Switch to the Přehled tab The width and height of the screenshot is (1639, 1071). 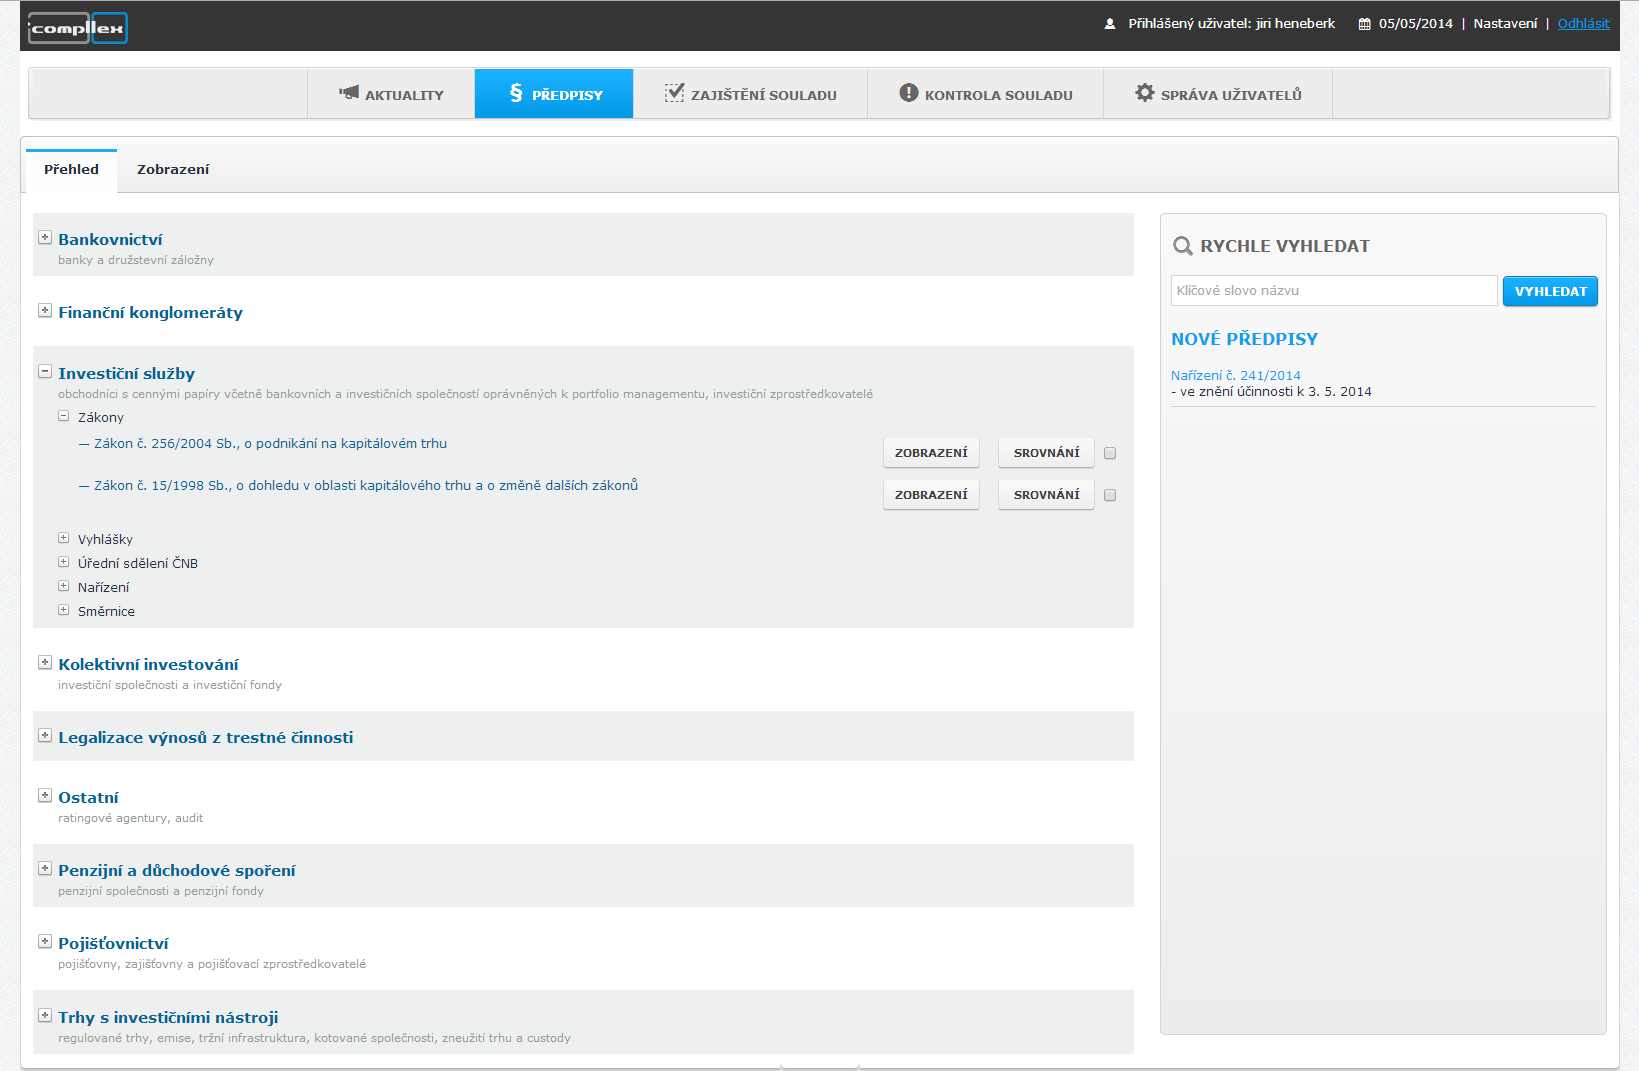click(x=71, y=170)
